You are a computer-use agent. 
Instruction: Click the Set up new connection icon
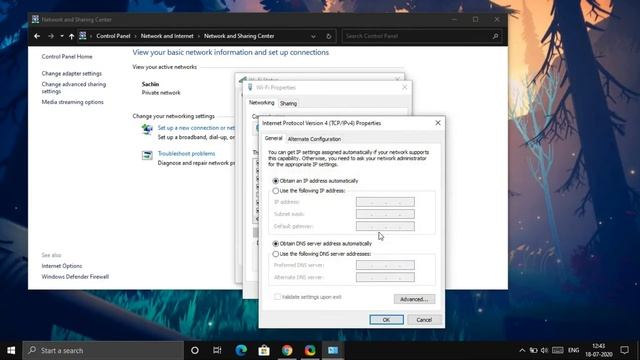pyautogui.click(x=147, y=129)
